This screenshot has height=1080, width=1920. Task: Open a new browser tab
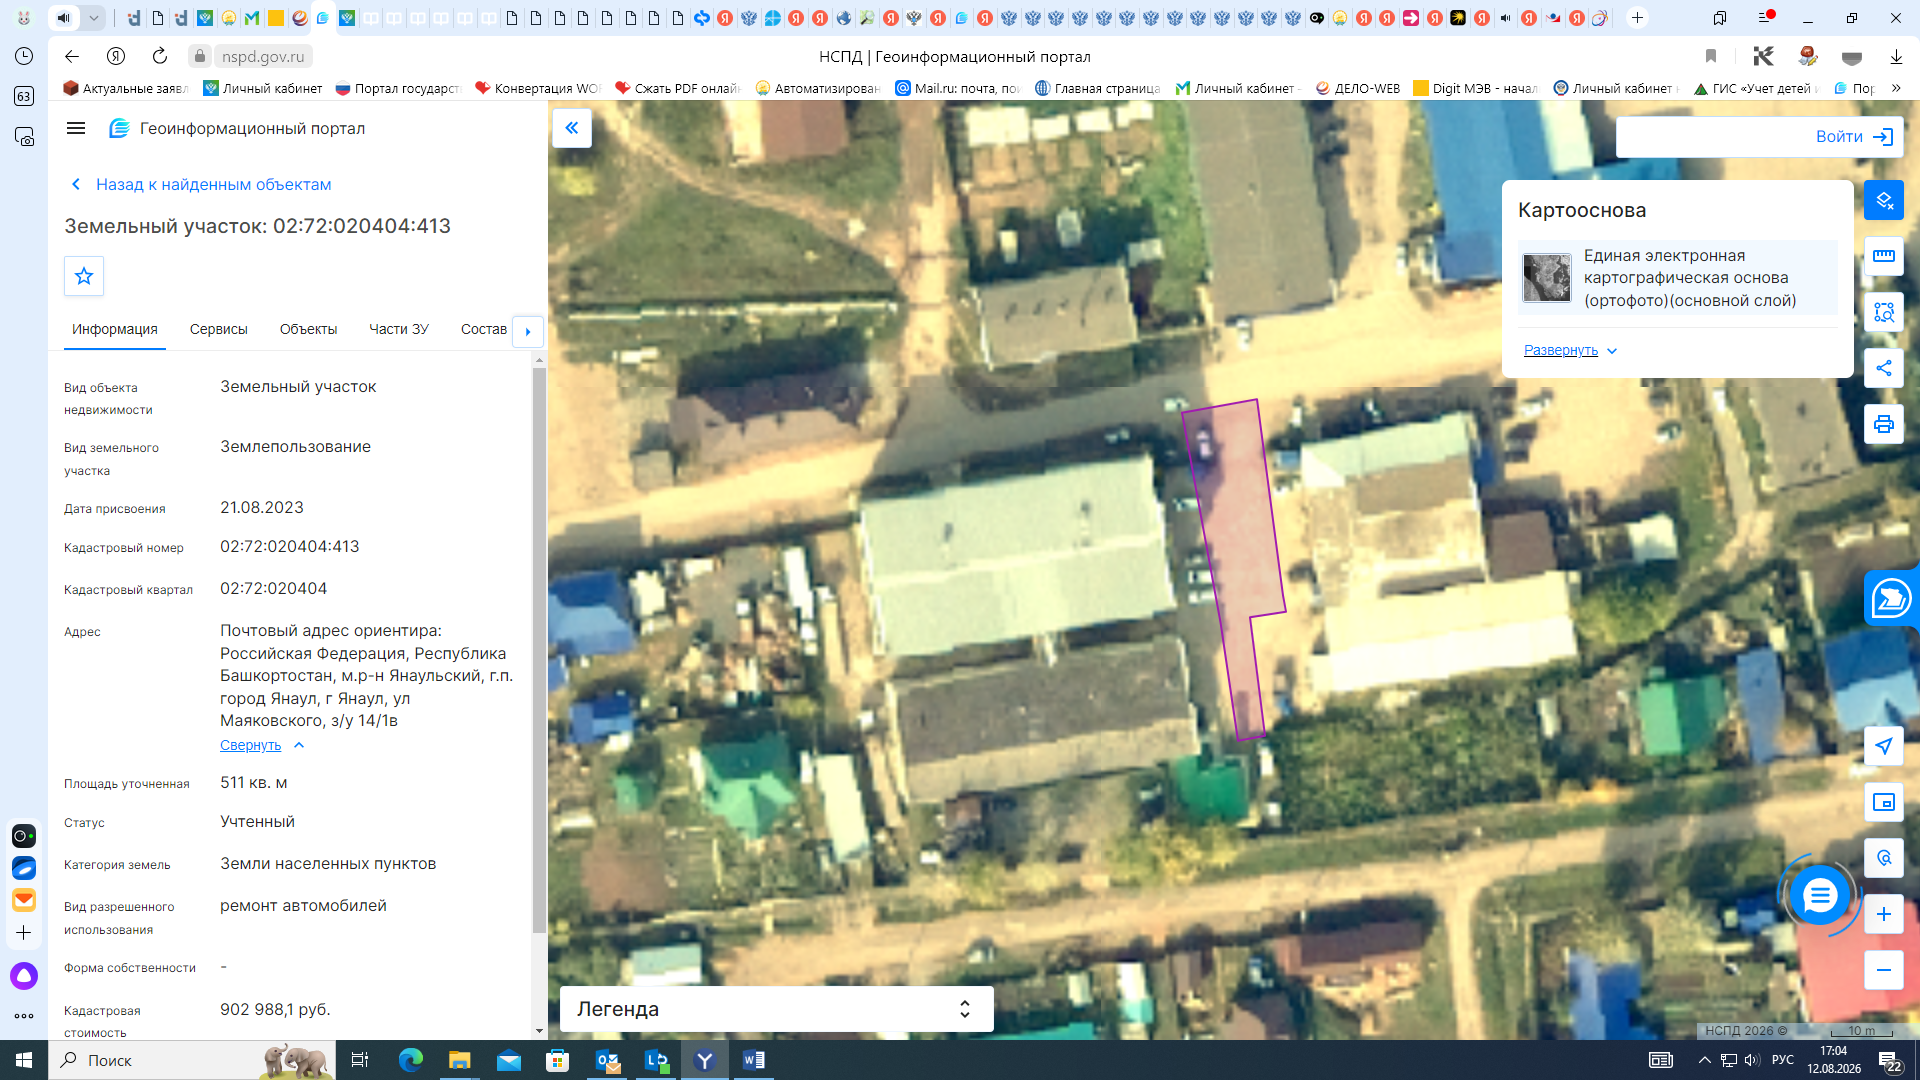click(x=1637, y=18)
